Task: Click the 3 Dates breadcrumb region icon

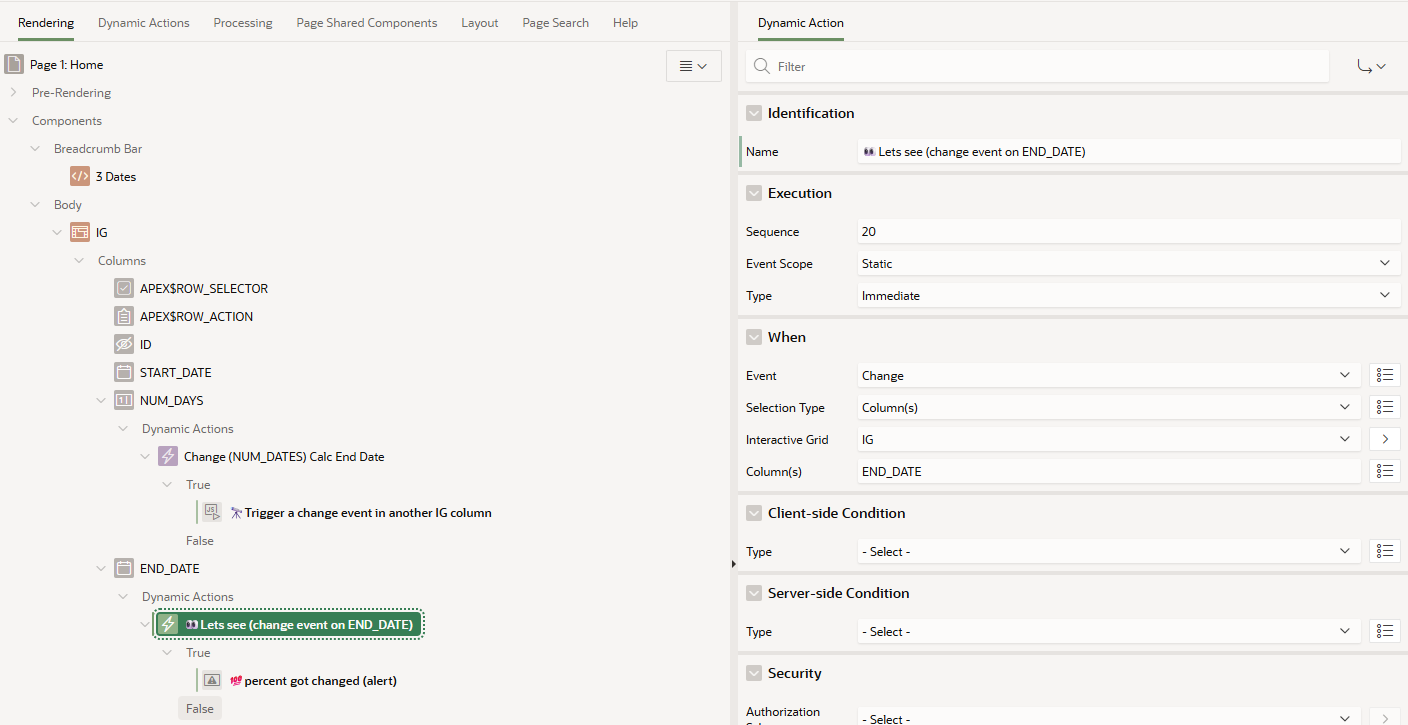Action: click(x=80, y=177)
